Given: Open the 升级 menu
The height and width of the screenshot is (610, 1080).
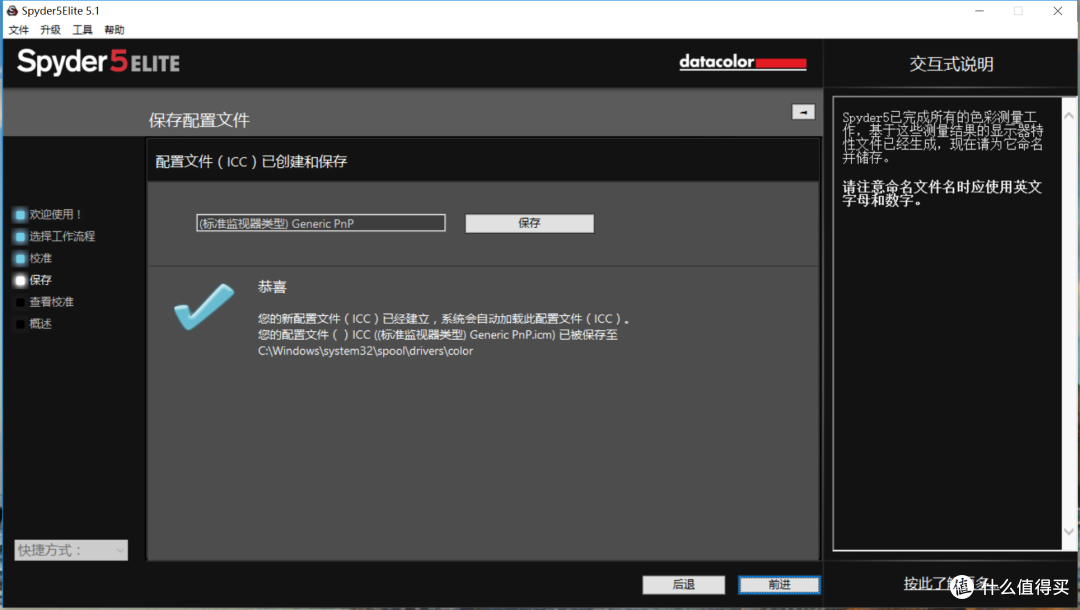Looking at the screenshot, I should point(50,30).
